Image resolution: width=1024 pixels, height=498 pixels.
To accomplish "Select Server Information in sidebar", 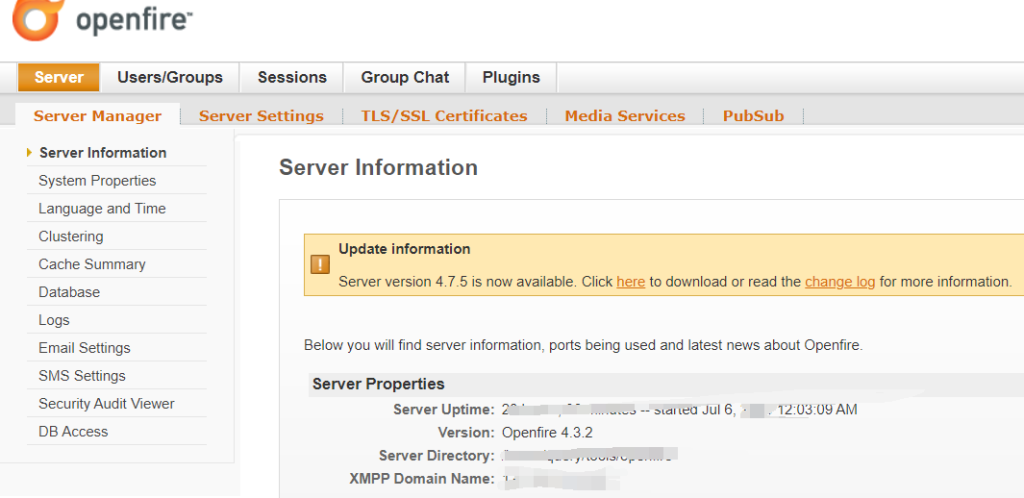I will coord(103,153).
